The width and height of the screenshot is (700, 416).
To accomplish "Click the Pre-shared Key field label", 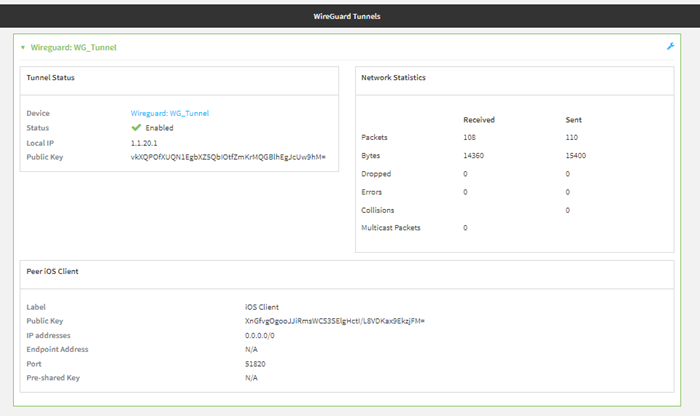I will pyautogui.click(x=53, y=378).
